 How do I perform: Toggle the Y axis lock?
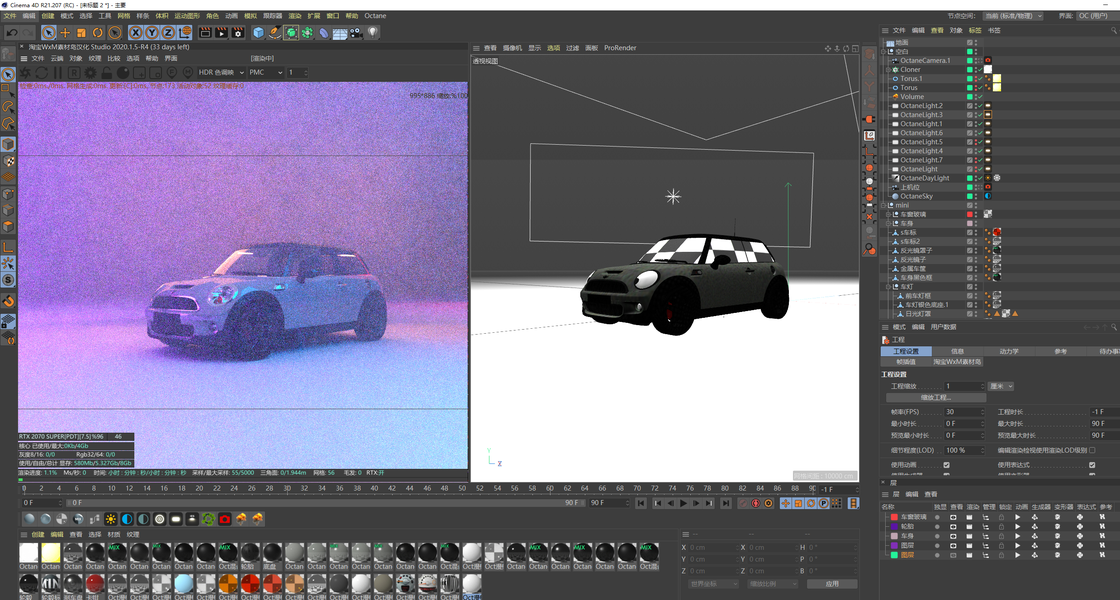(151, 32)
